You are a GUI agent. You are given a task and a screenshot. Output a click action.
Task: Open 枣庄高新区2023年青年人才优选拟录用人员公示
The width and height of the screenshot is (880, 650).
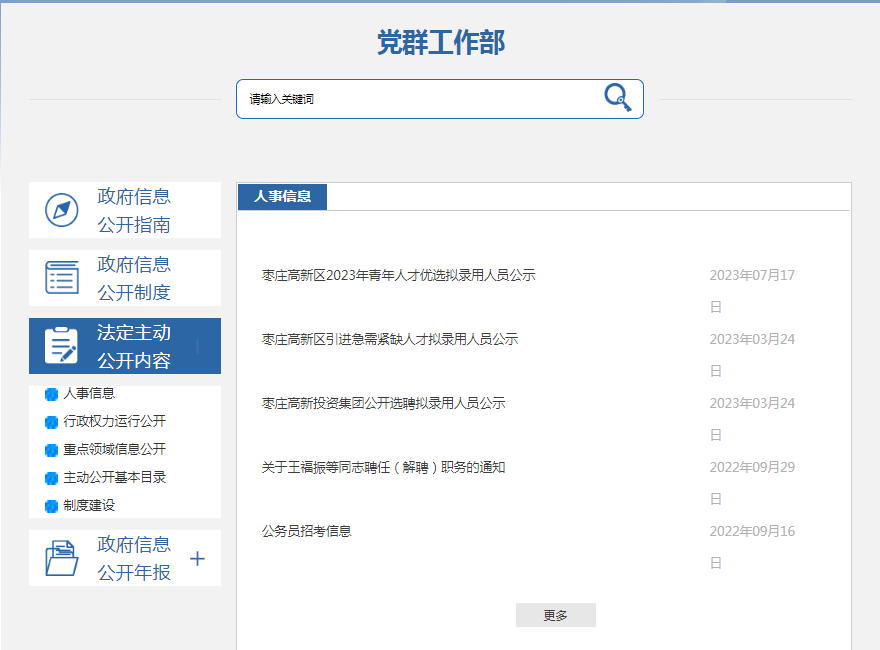tap(398, 275)
